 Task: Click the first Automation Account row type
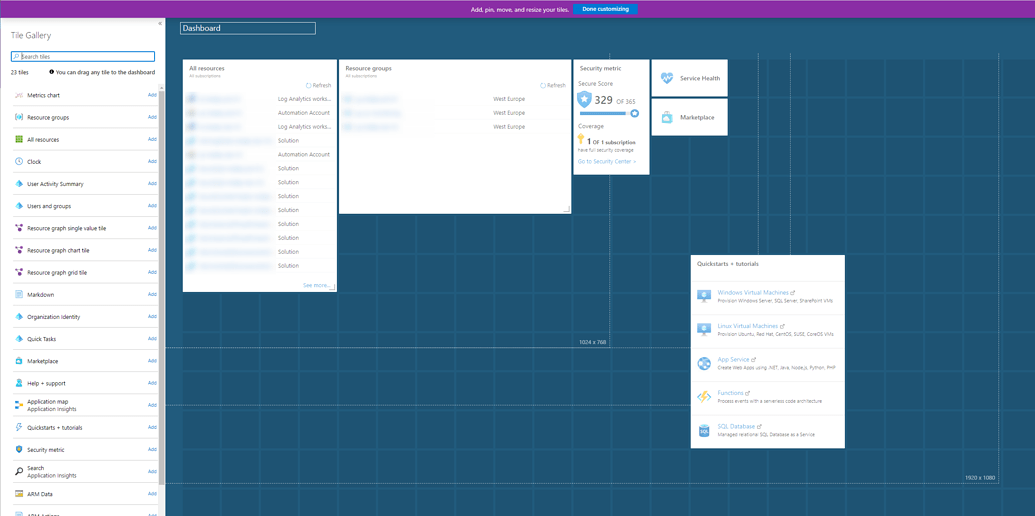pos(304,113)
